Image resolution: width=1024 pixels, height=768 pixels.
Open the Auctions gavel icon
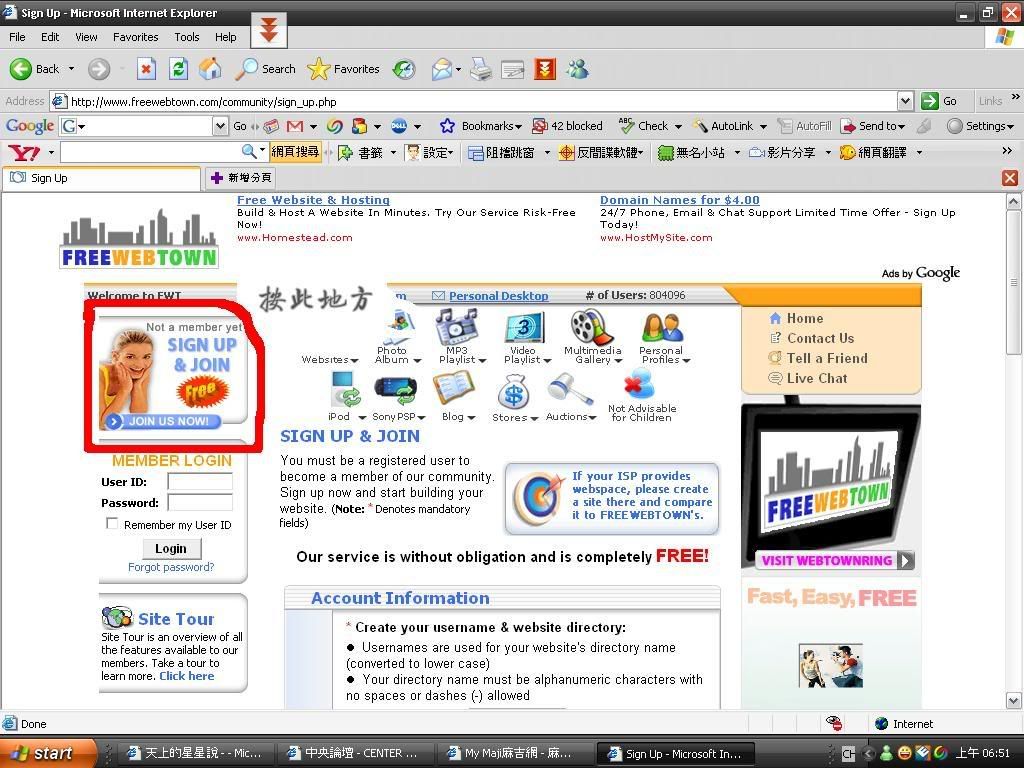(569, 390)
